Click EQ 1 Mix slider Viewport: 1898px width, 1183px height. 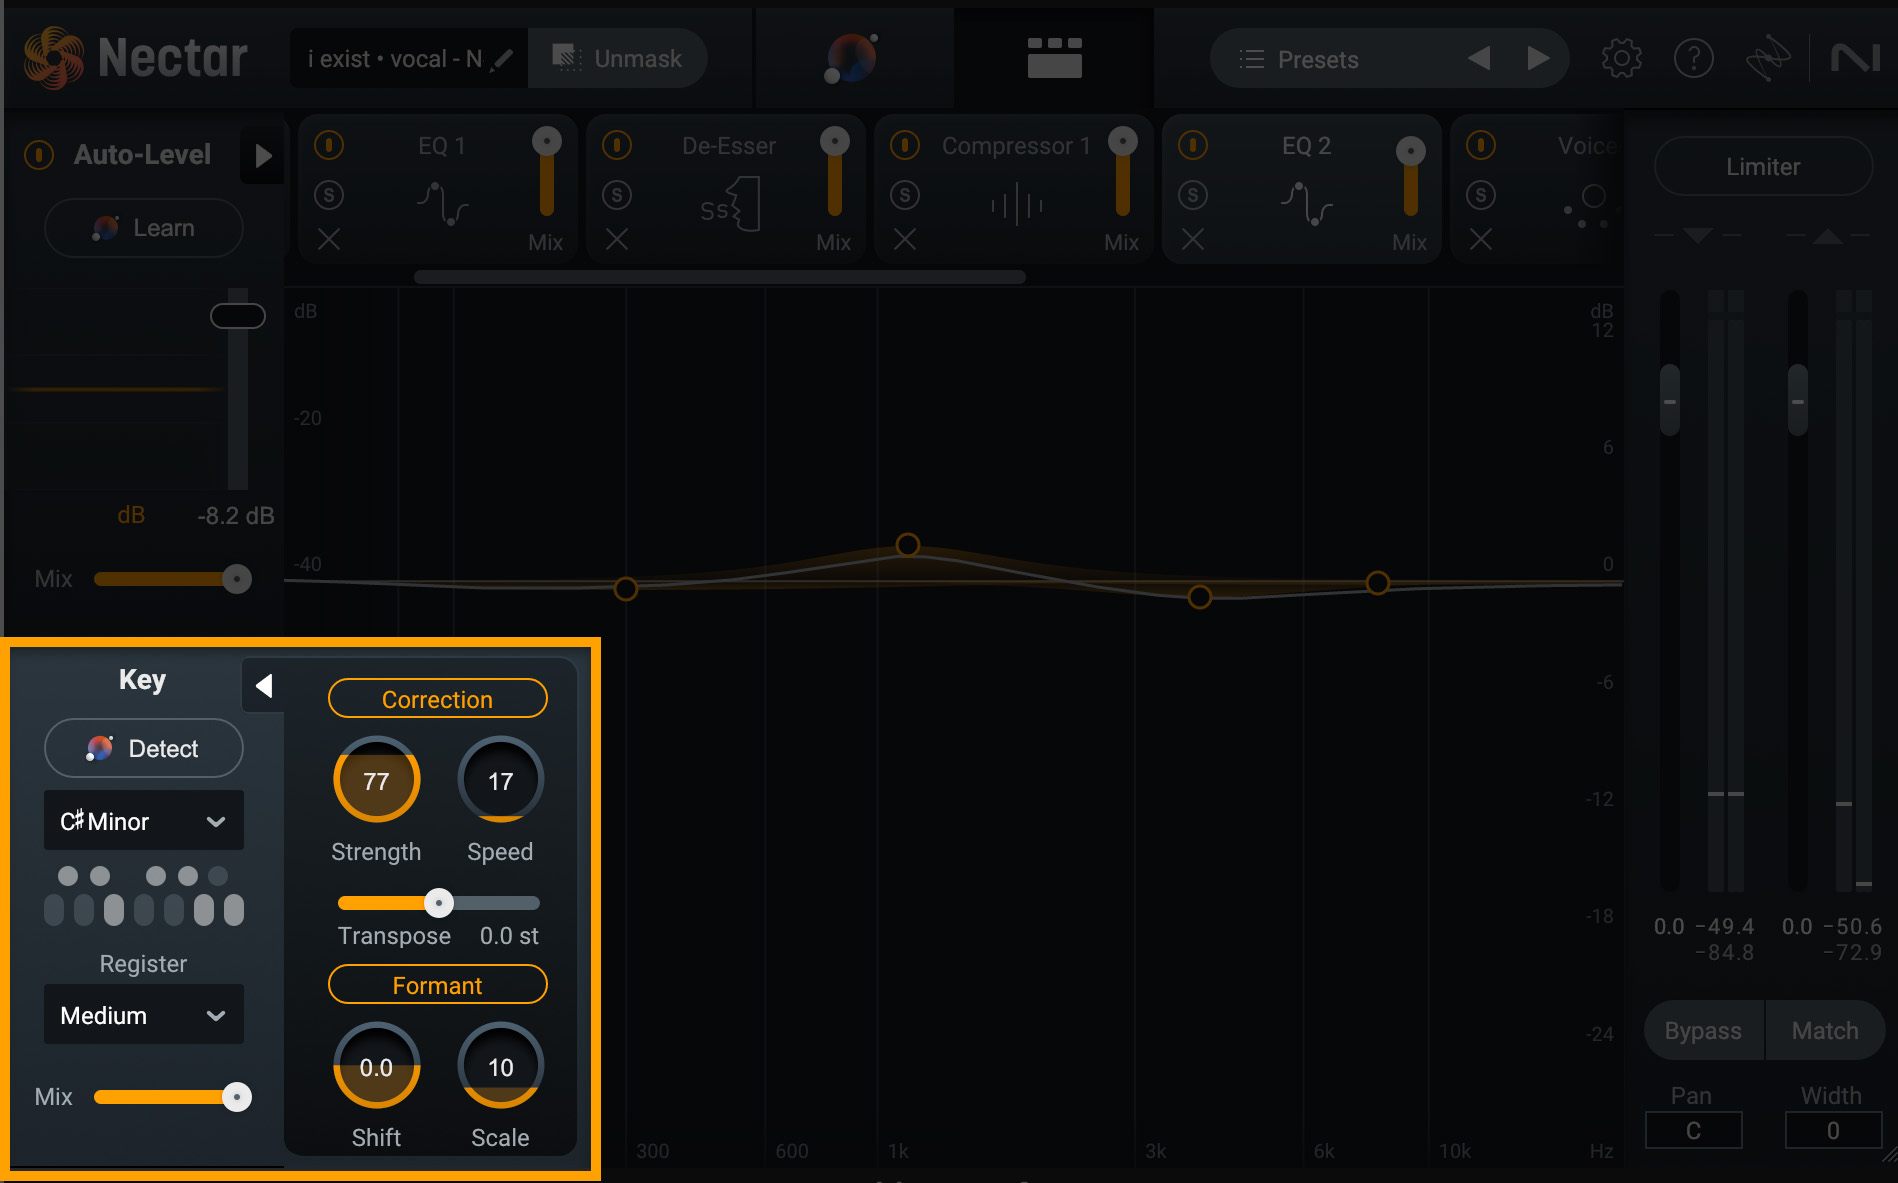pyautogui.click(x=546, y=171)
